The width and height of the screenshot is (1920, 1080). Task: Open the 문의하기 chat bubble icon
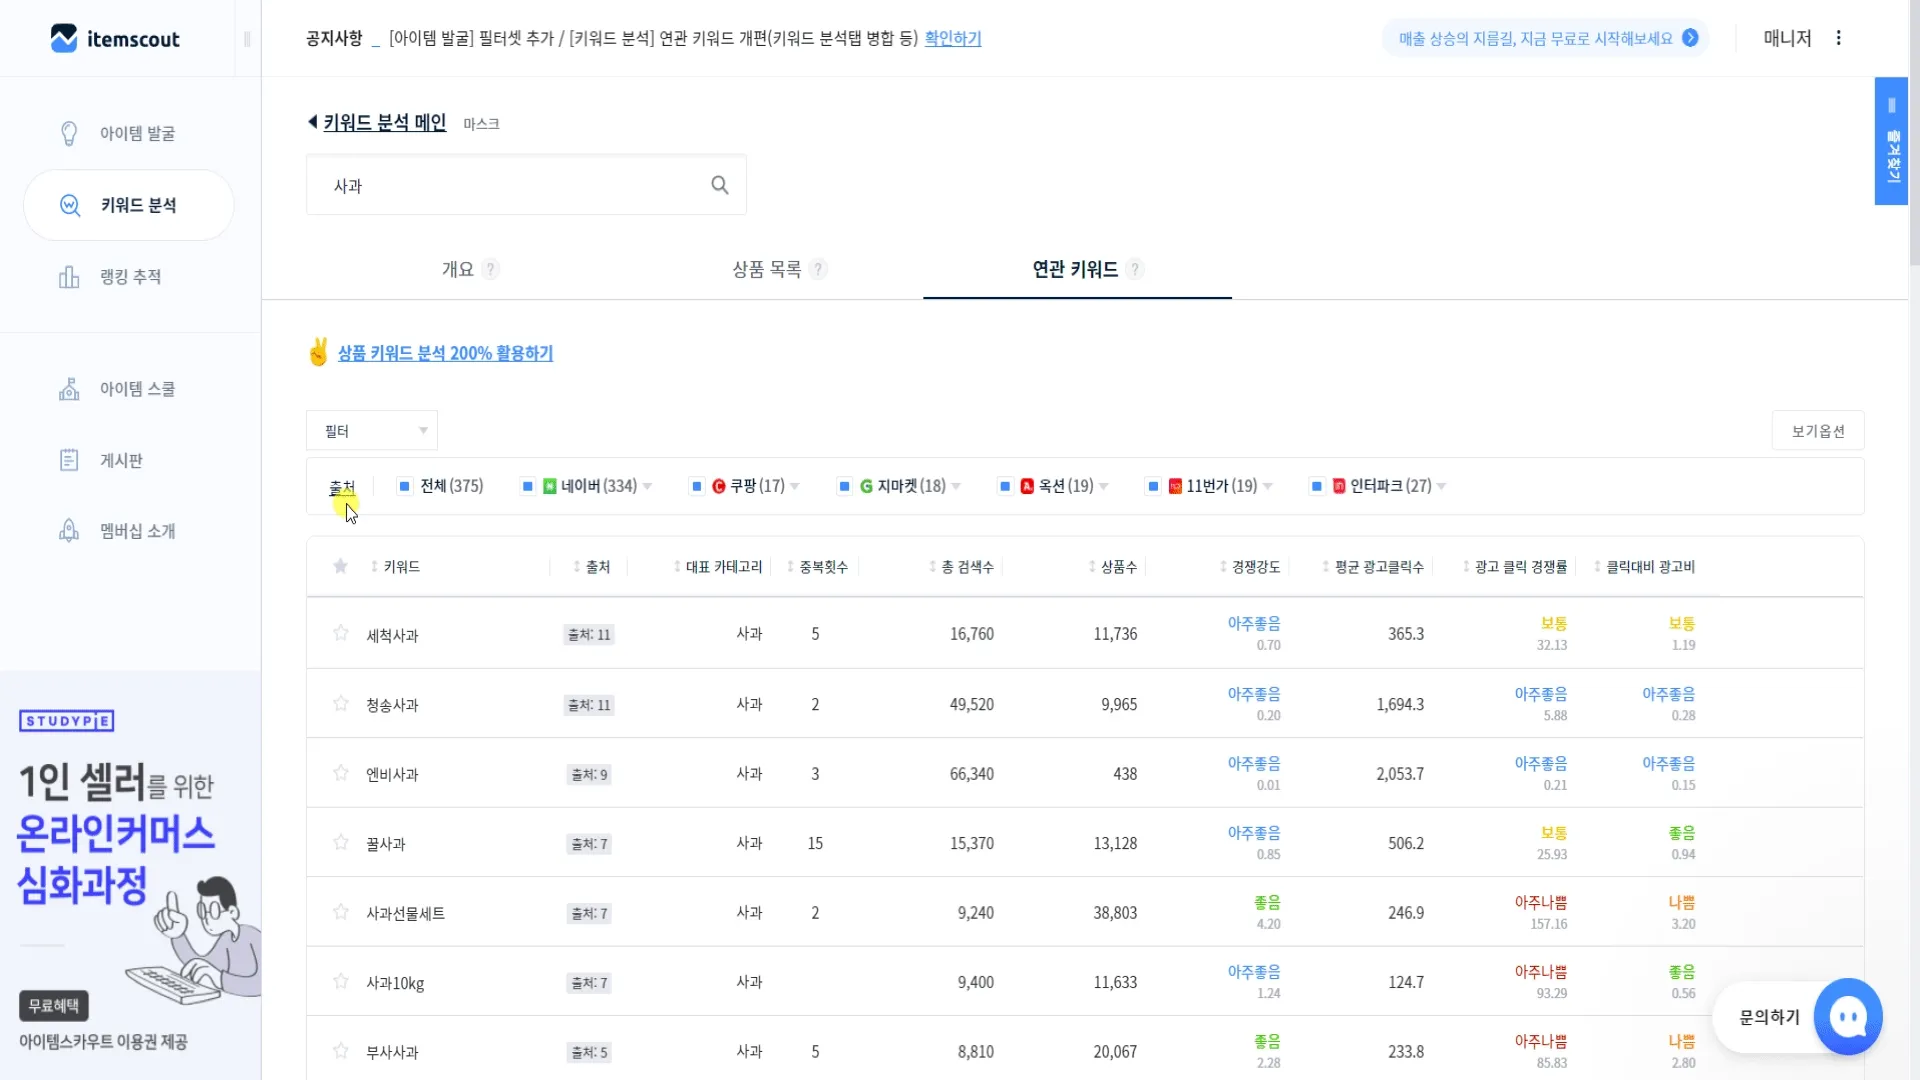click(x=1847, y=1017)
